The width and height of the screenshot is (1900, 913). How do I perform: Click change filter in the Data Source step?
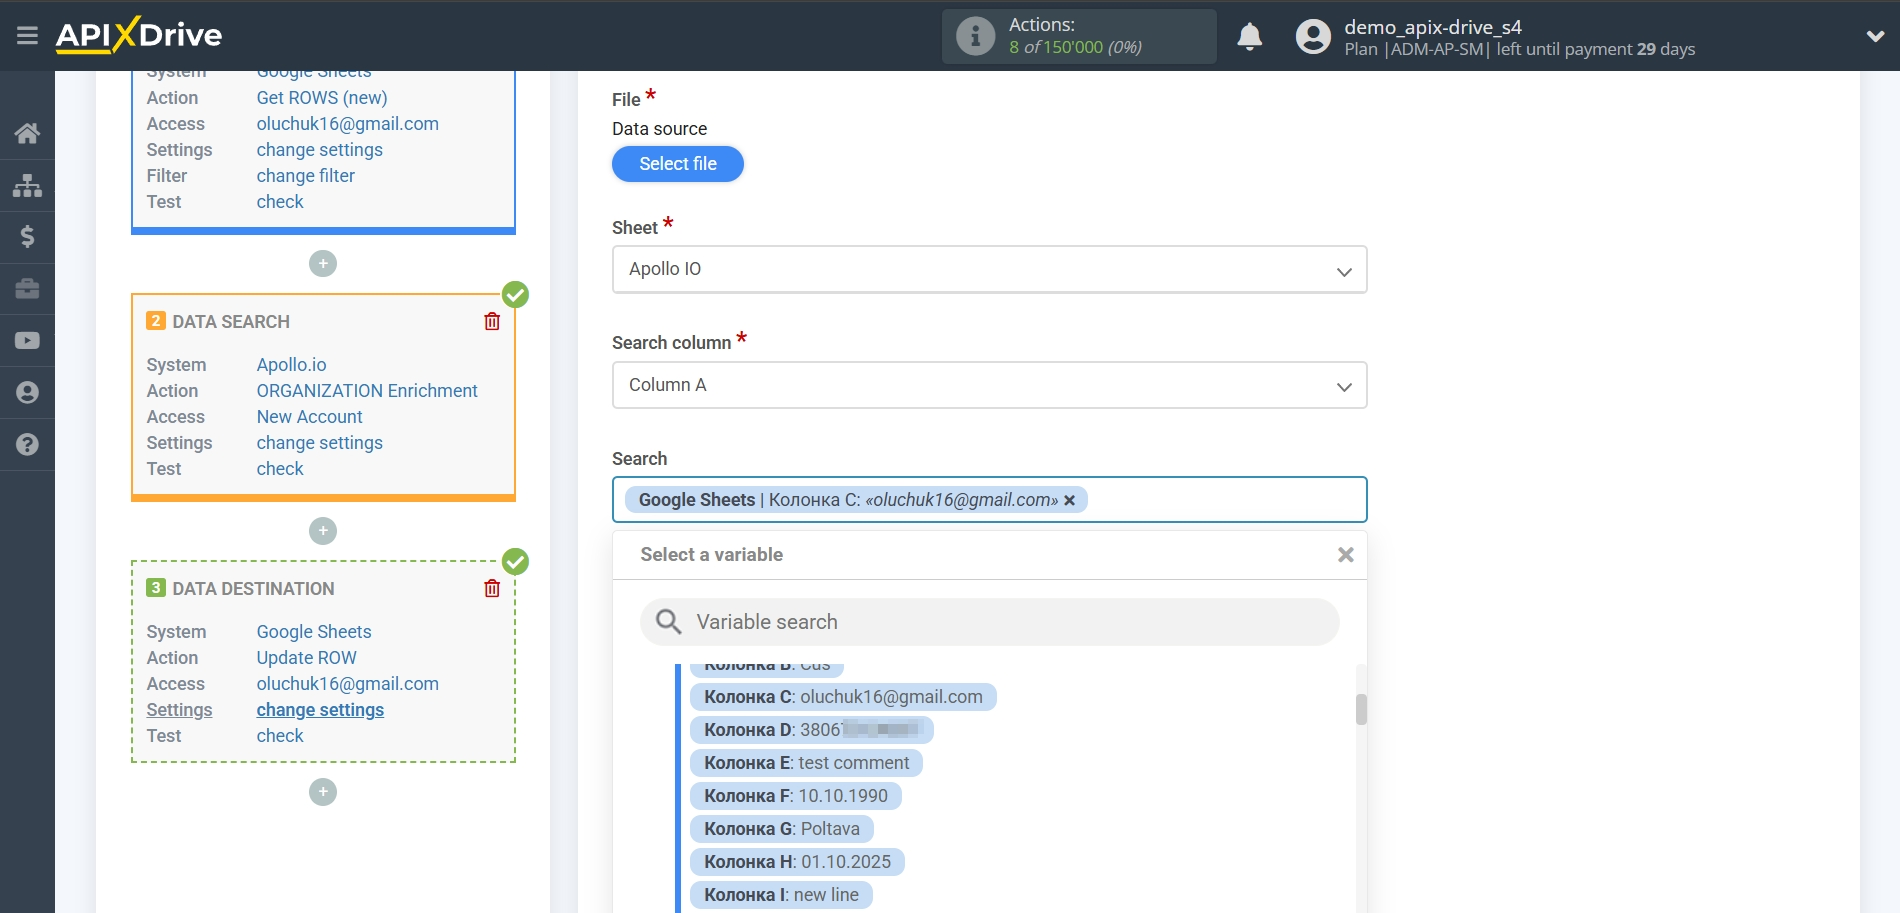(x=305, y=175)
